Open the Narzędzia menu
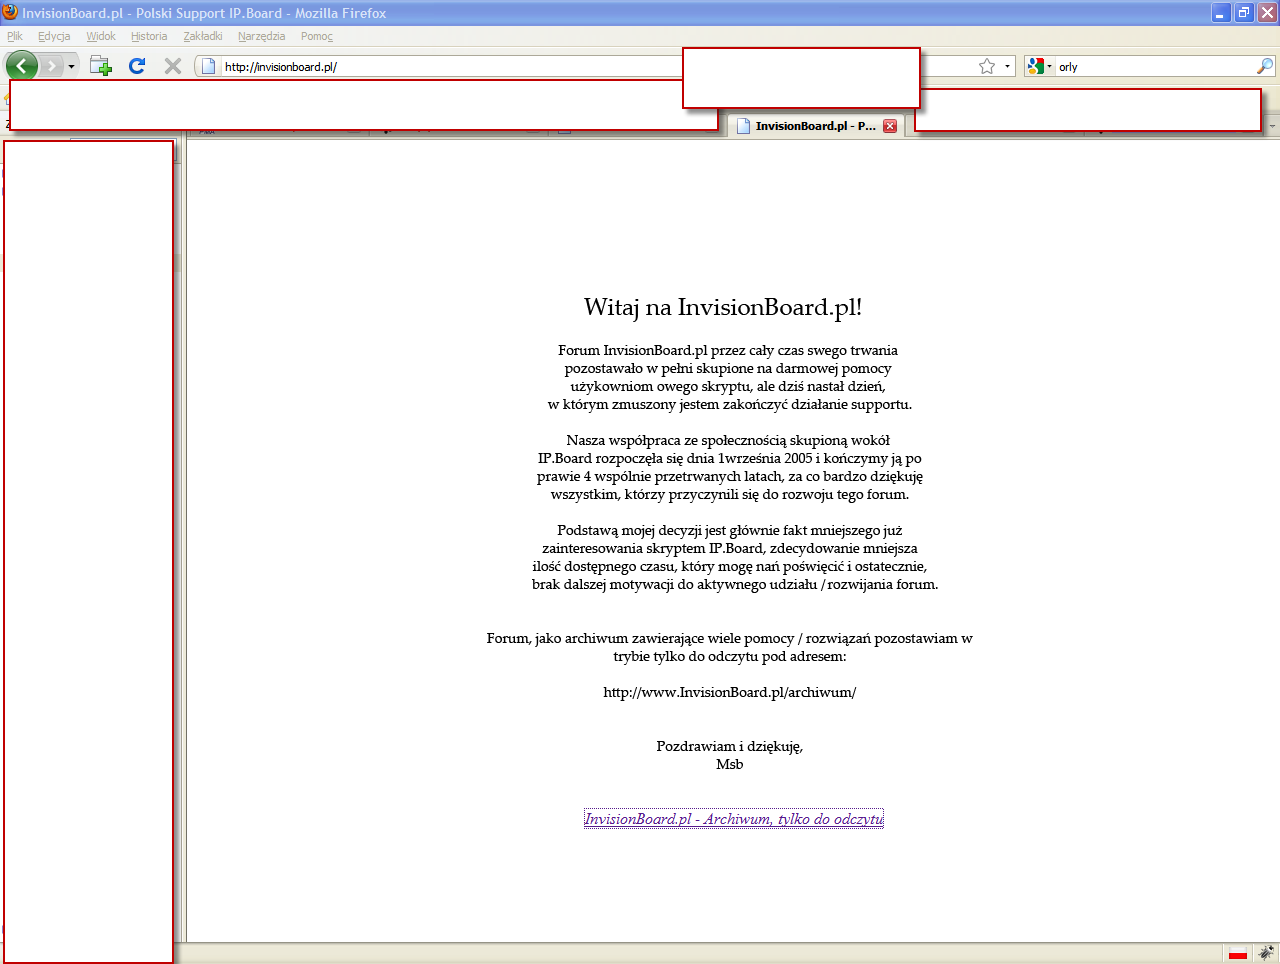 point(261,36)
